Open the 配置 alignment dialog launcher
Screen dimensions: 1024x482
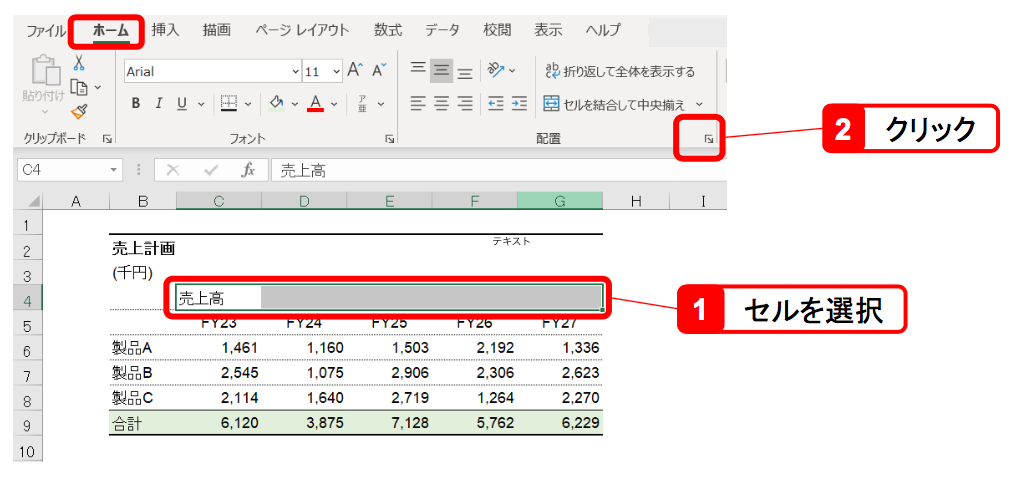(x=708, y=140)
